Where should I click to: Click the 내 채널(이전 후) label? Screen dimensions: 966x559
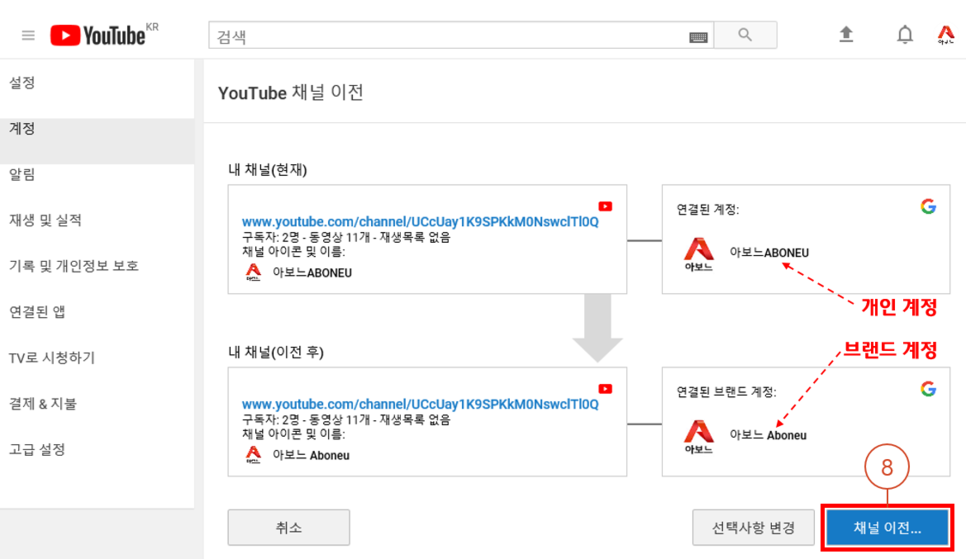tap(276, 352)
